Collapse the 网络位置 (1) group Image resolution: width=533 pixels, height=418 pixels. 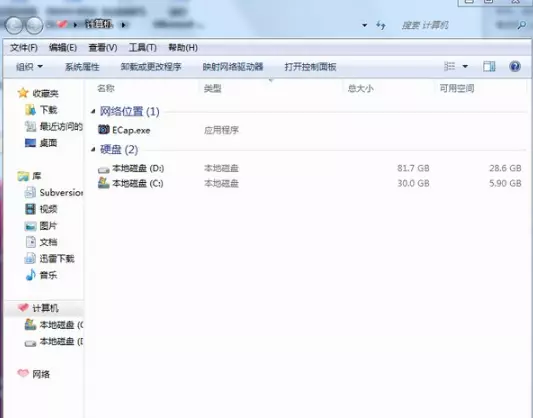pyautogui.click(x=93, y=111)
